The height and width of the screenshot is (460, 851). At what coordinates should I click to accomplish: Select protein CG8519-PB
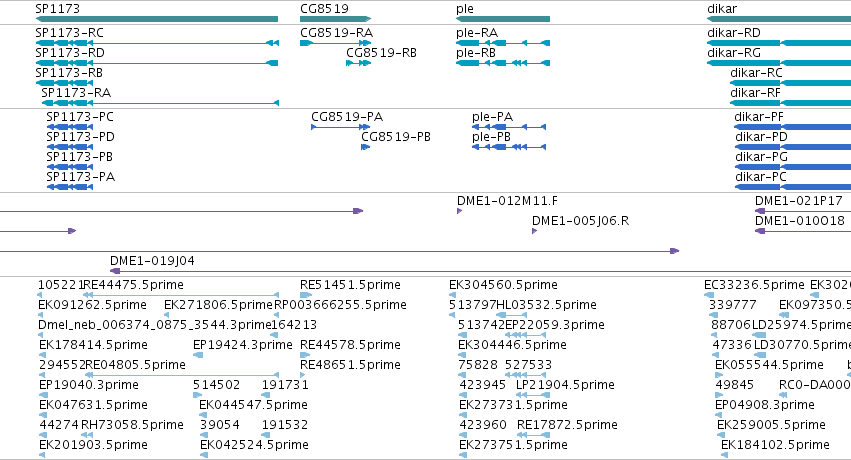click(396, 137)
